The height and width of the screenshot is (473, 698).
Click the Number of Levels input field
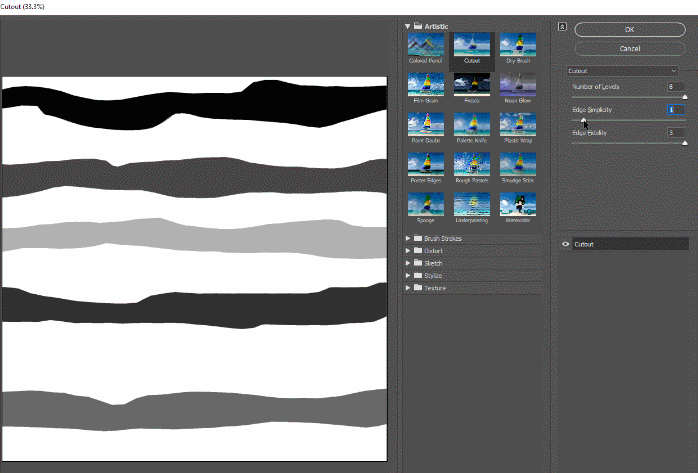click(677, 87)
